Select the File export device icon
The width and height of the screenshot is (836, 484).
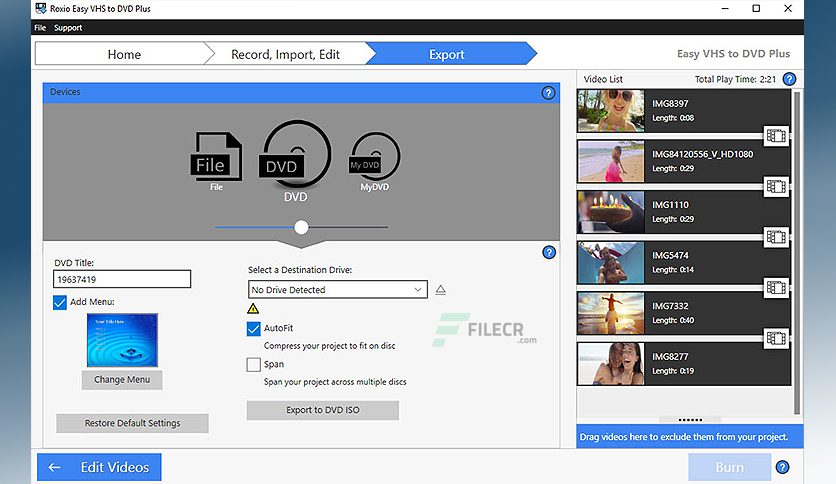(x=216, y=157)
